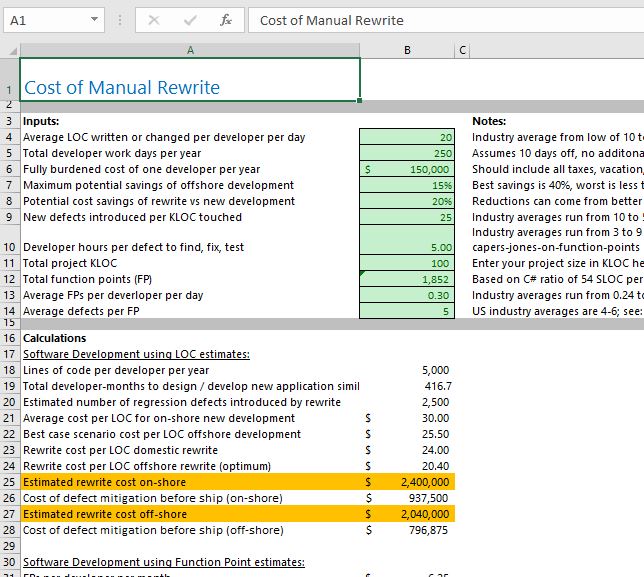Select row 25 header
This screenshot has height=577, width=644.
9,482
